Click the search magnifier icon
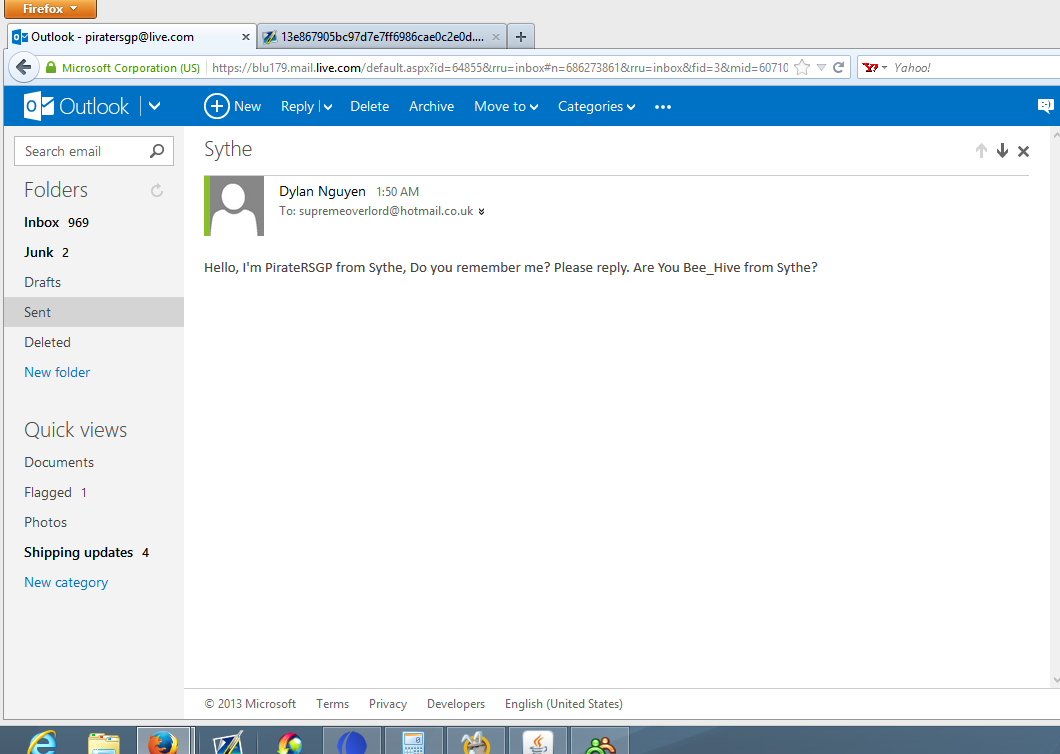Screen dimensions: 1060x754 (x=157, y=151)
